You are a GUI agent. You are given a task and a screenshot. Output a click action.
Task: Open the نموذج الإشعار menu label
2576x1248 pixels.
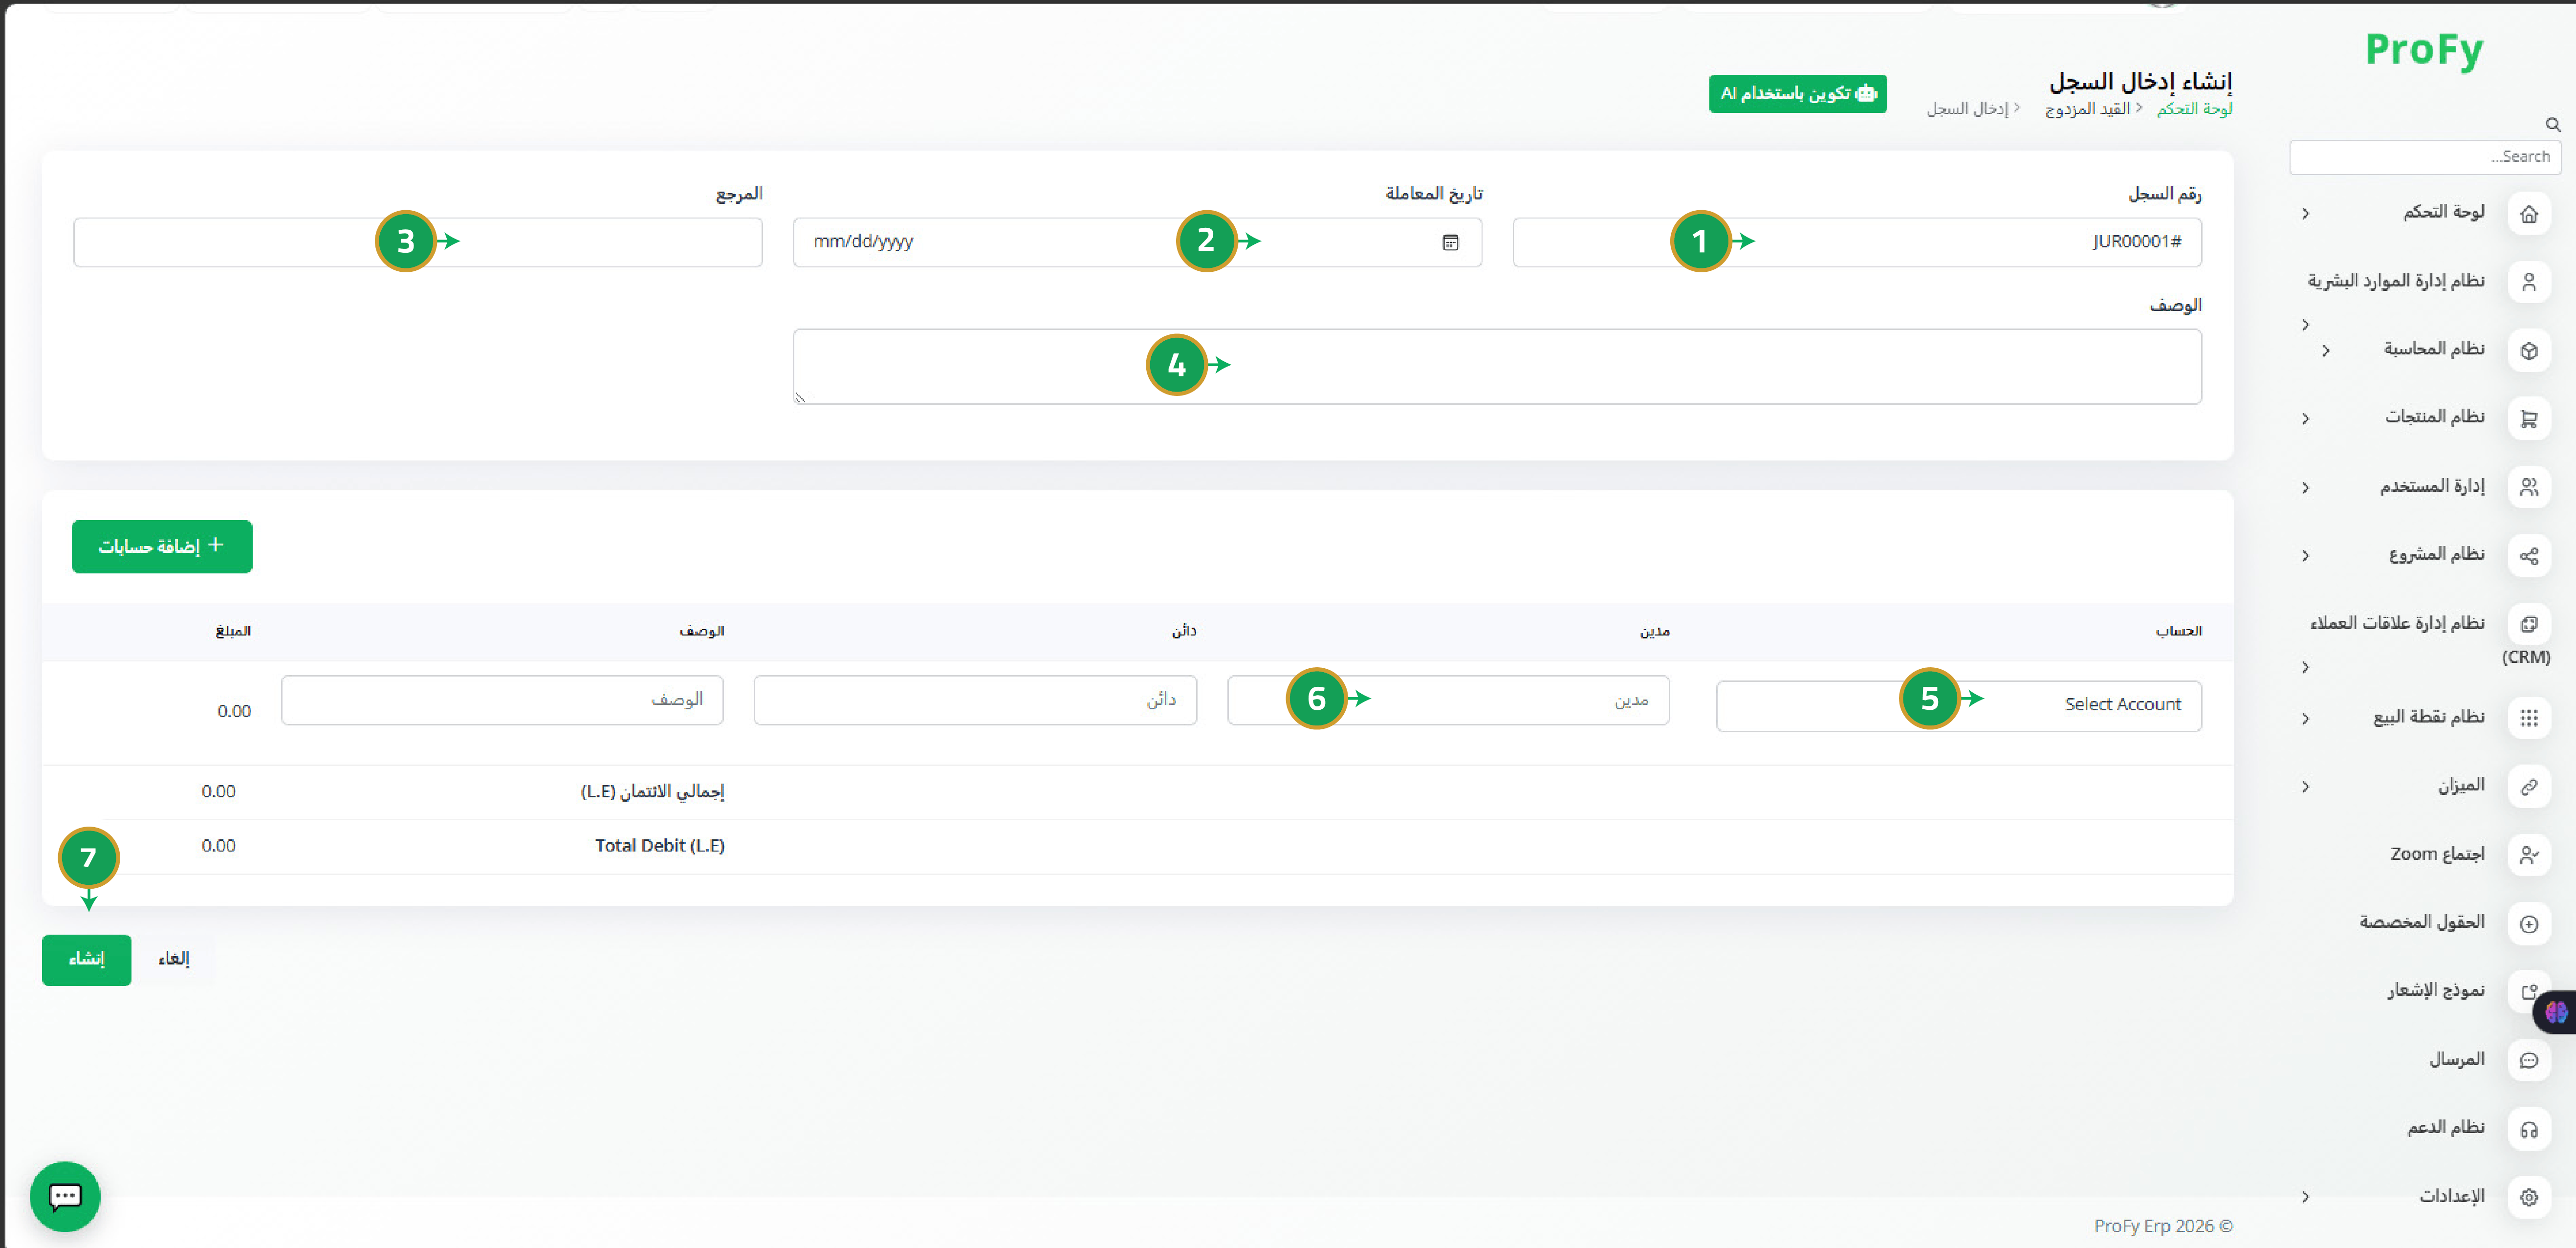pos(2436,990)
